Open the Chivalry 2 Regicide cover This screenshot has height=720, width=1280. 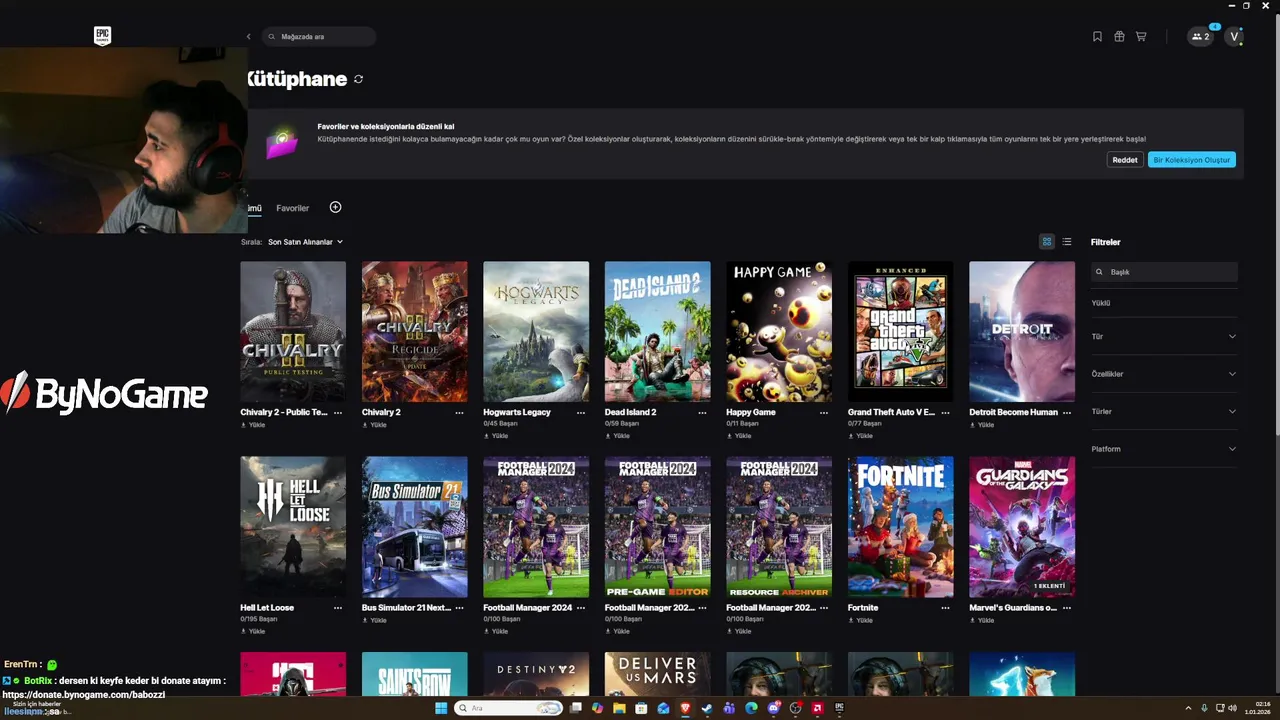point(414,332)
